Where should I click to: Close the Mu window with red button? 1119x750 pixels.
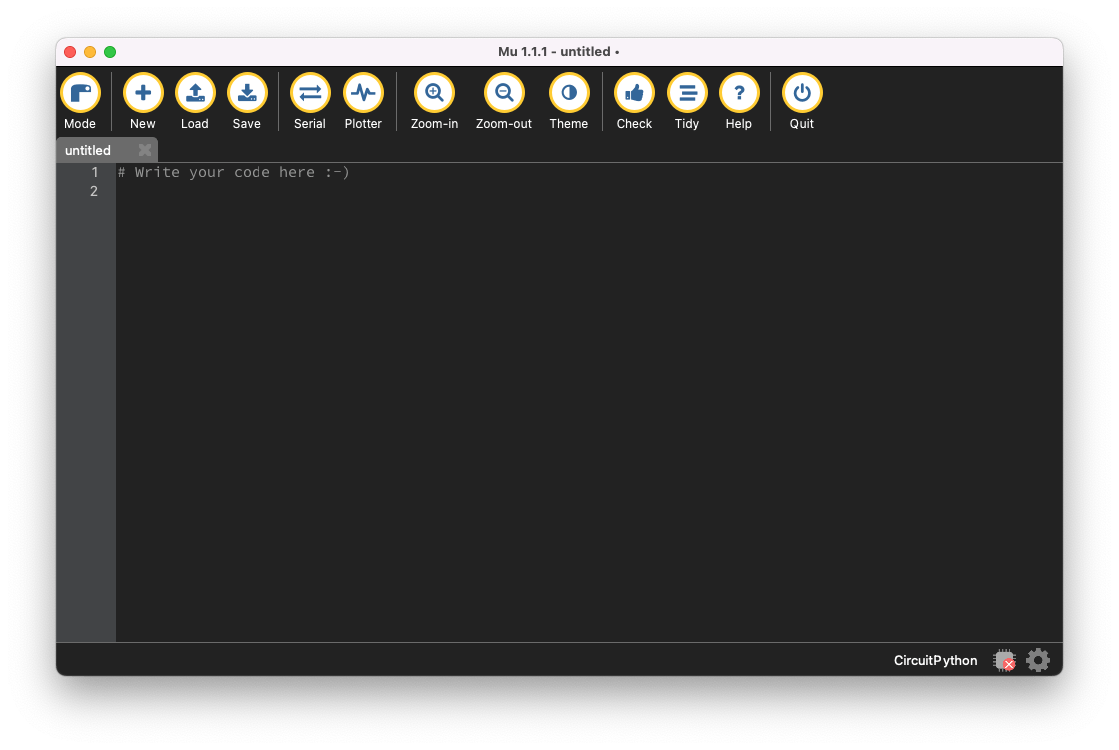pos(70,52)
